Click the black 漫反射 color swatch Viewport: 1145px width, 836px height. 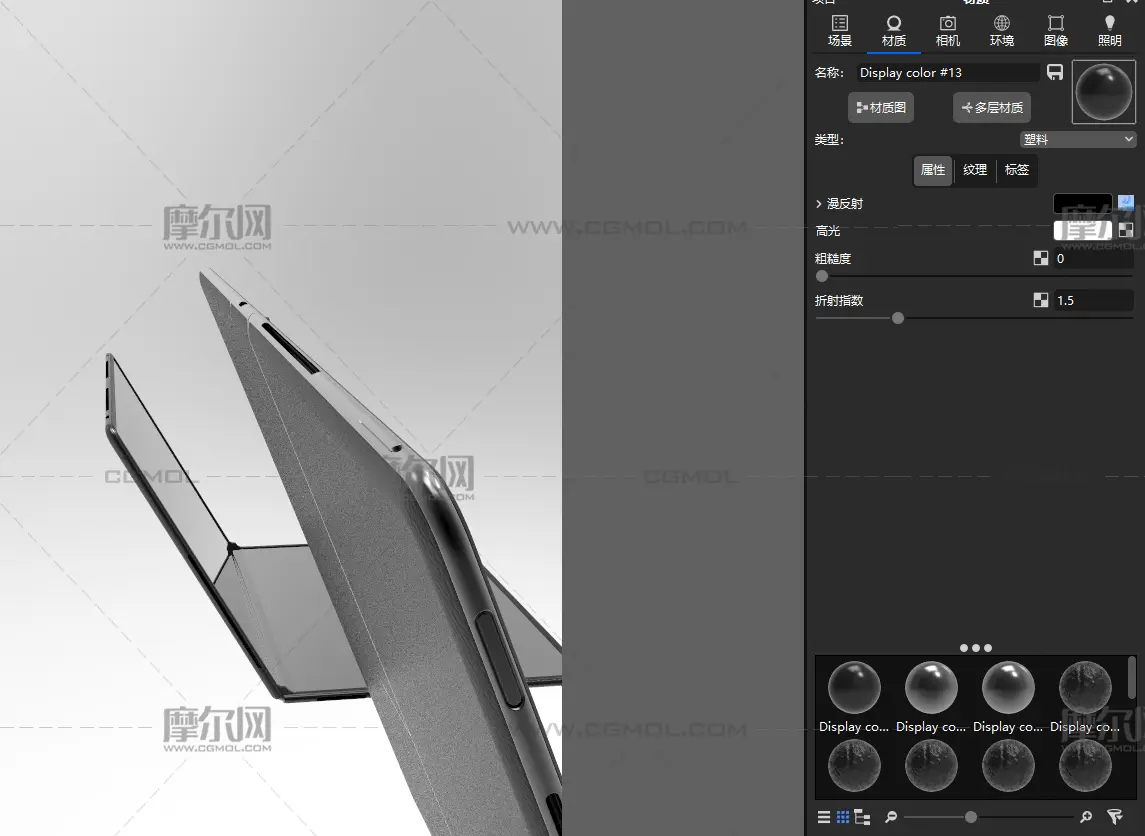click(x=1082, y=203)
